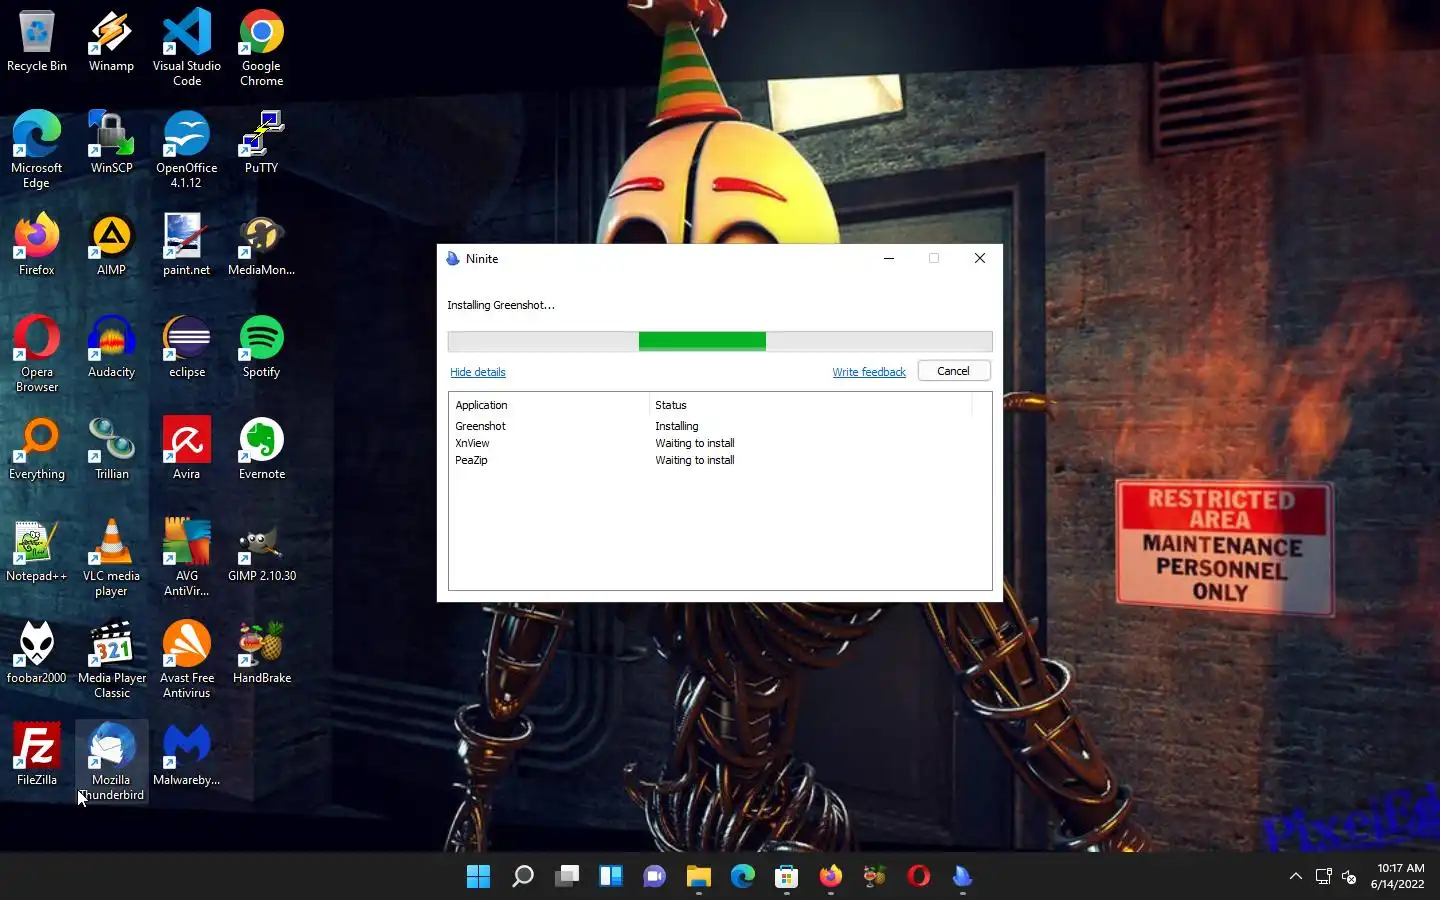
Task: Show hidden system tray icons
Action: pos(1296,876)
